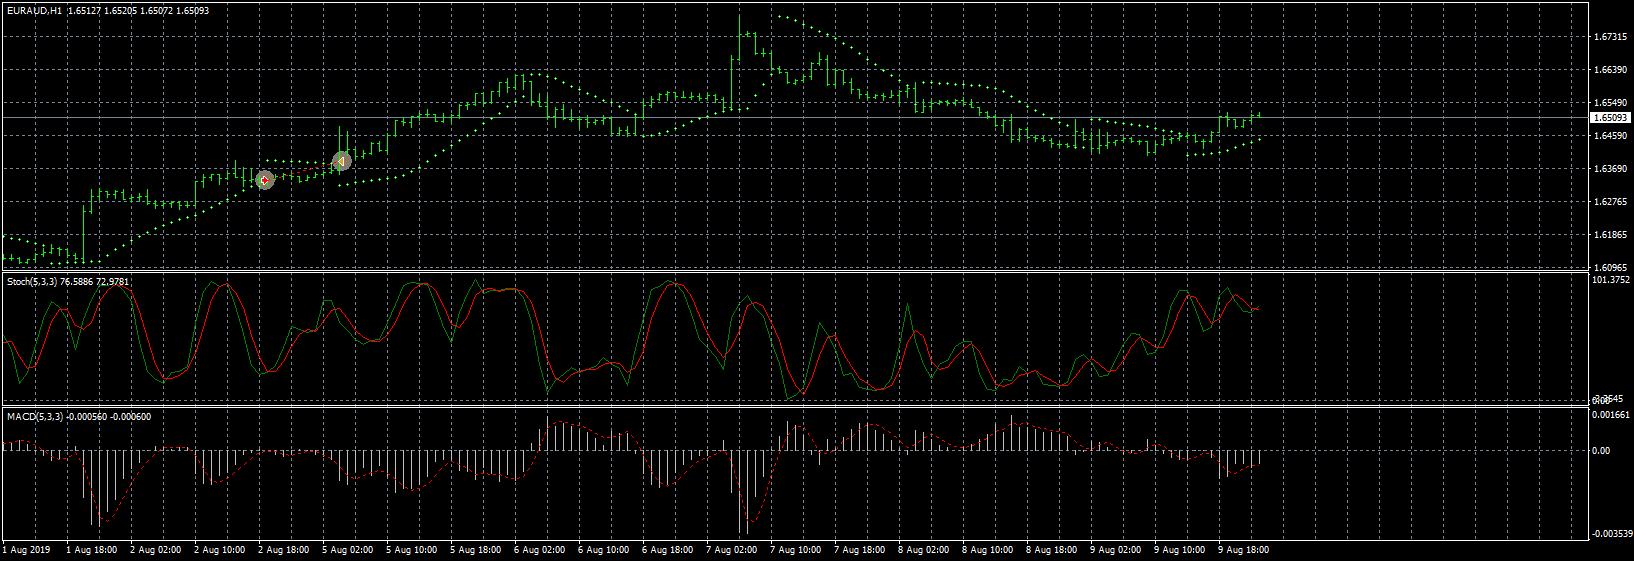The width and height of the screenshot is (1634, 561).
Task: Click time label 5 Aug 02:00
Action: pyautogui.click(x=348, y=550)
